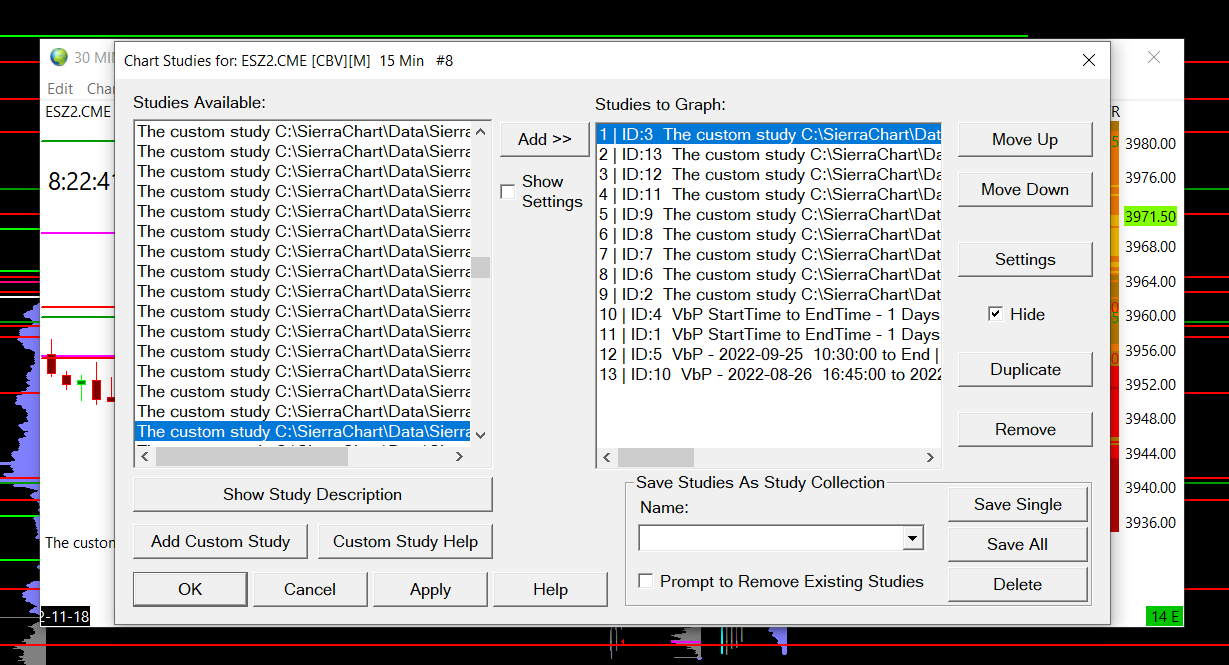The width and height of the screenshot is (1229, 665).
Task: Click Studies to Graph scroll left arrow
Action: tap(607, 458)
